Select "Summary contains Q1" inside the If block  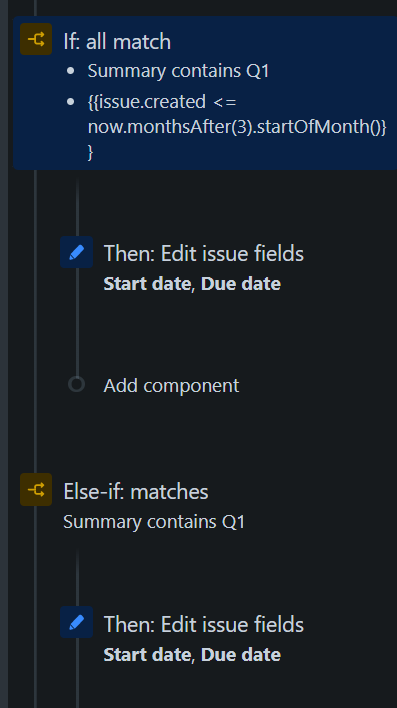pyautogui.click(x=178, y=71)
